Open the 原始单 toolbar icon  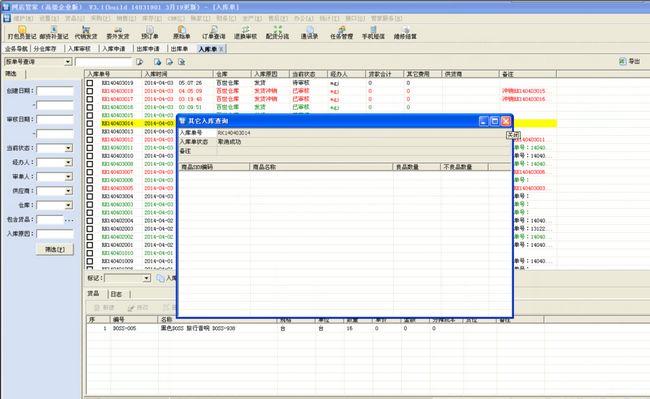coord(182,32)
